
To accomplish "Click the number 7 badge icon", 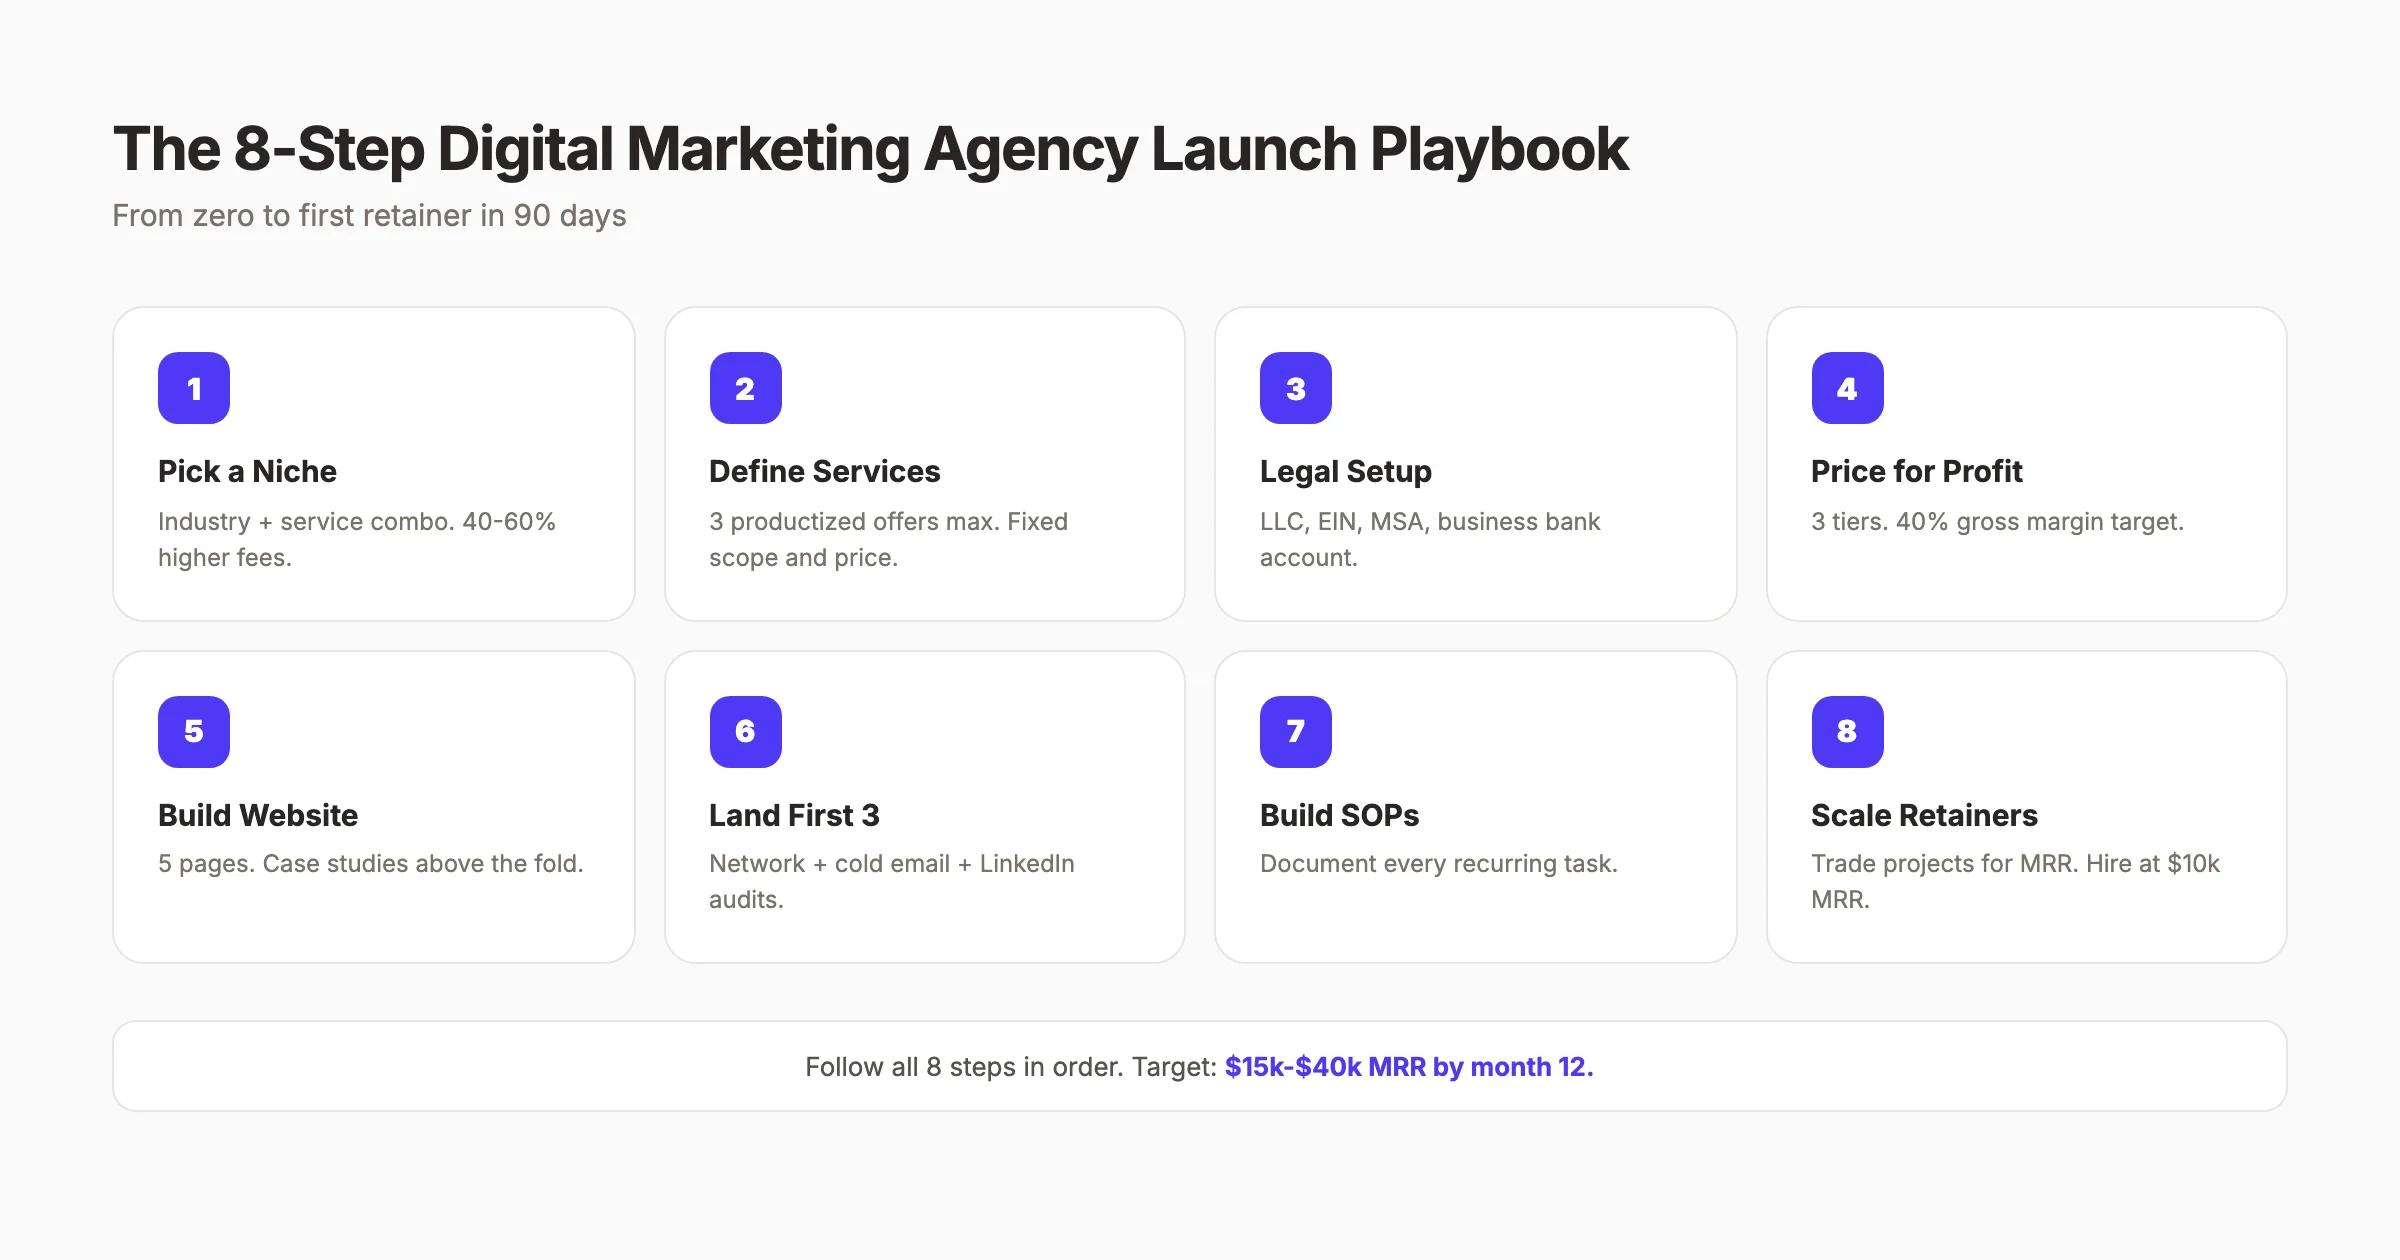I will [1296, 731].
